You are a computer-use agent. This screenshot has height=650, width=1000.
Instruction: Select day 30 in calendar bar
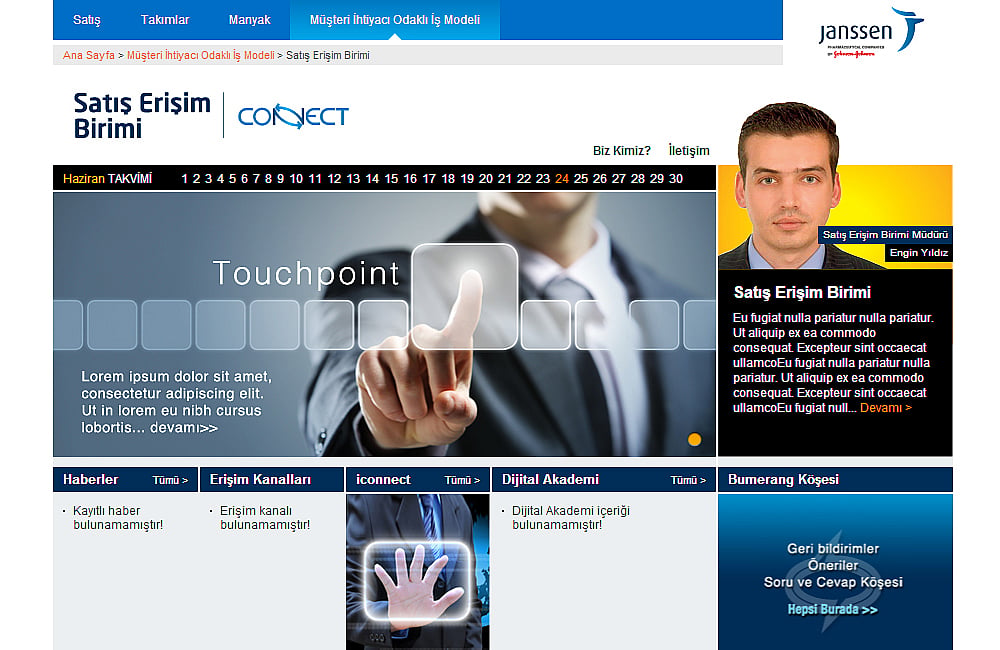tap(675, 179)
